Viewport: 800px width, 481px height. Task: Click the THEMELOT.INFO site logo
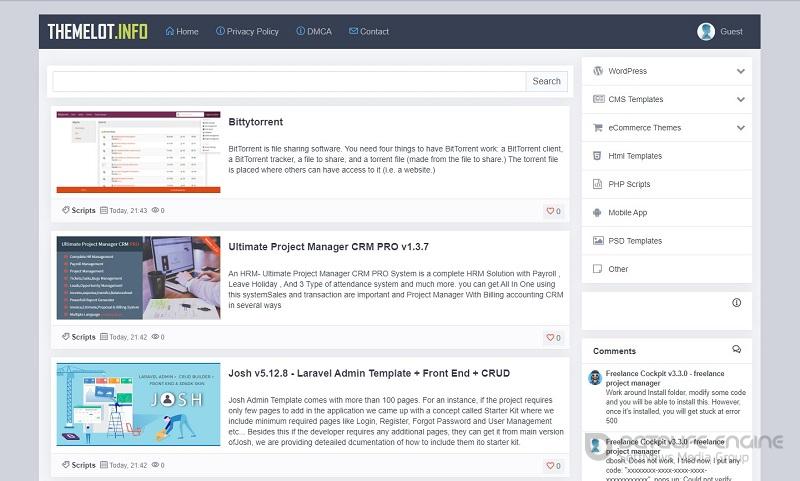[97, 32]
